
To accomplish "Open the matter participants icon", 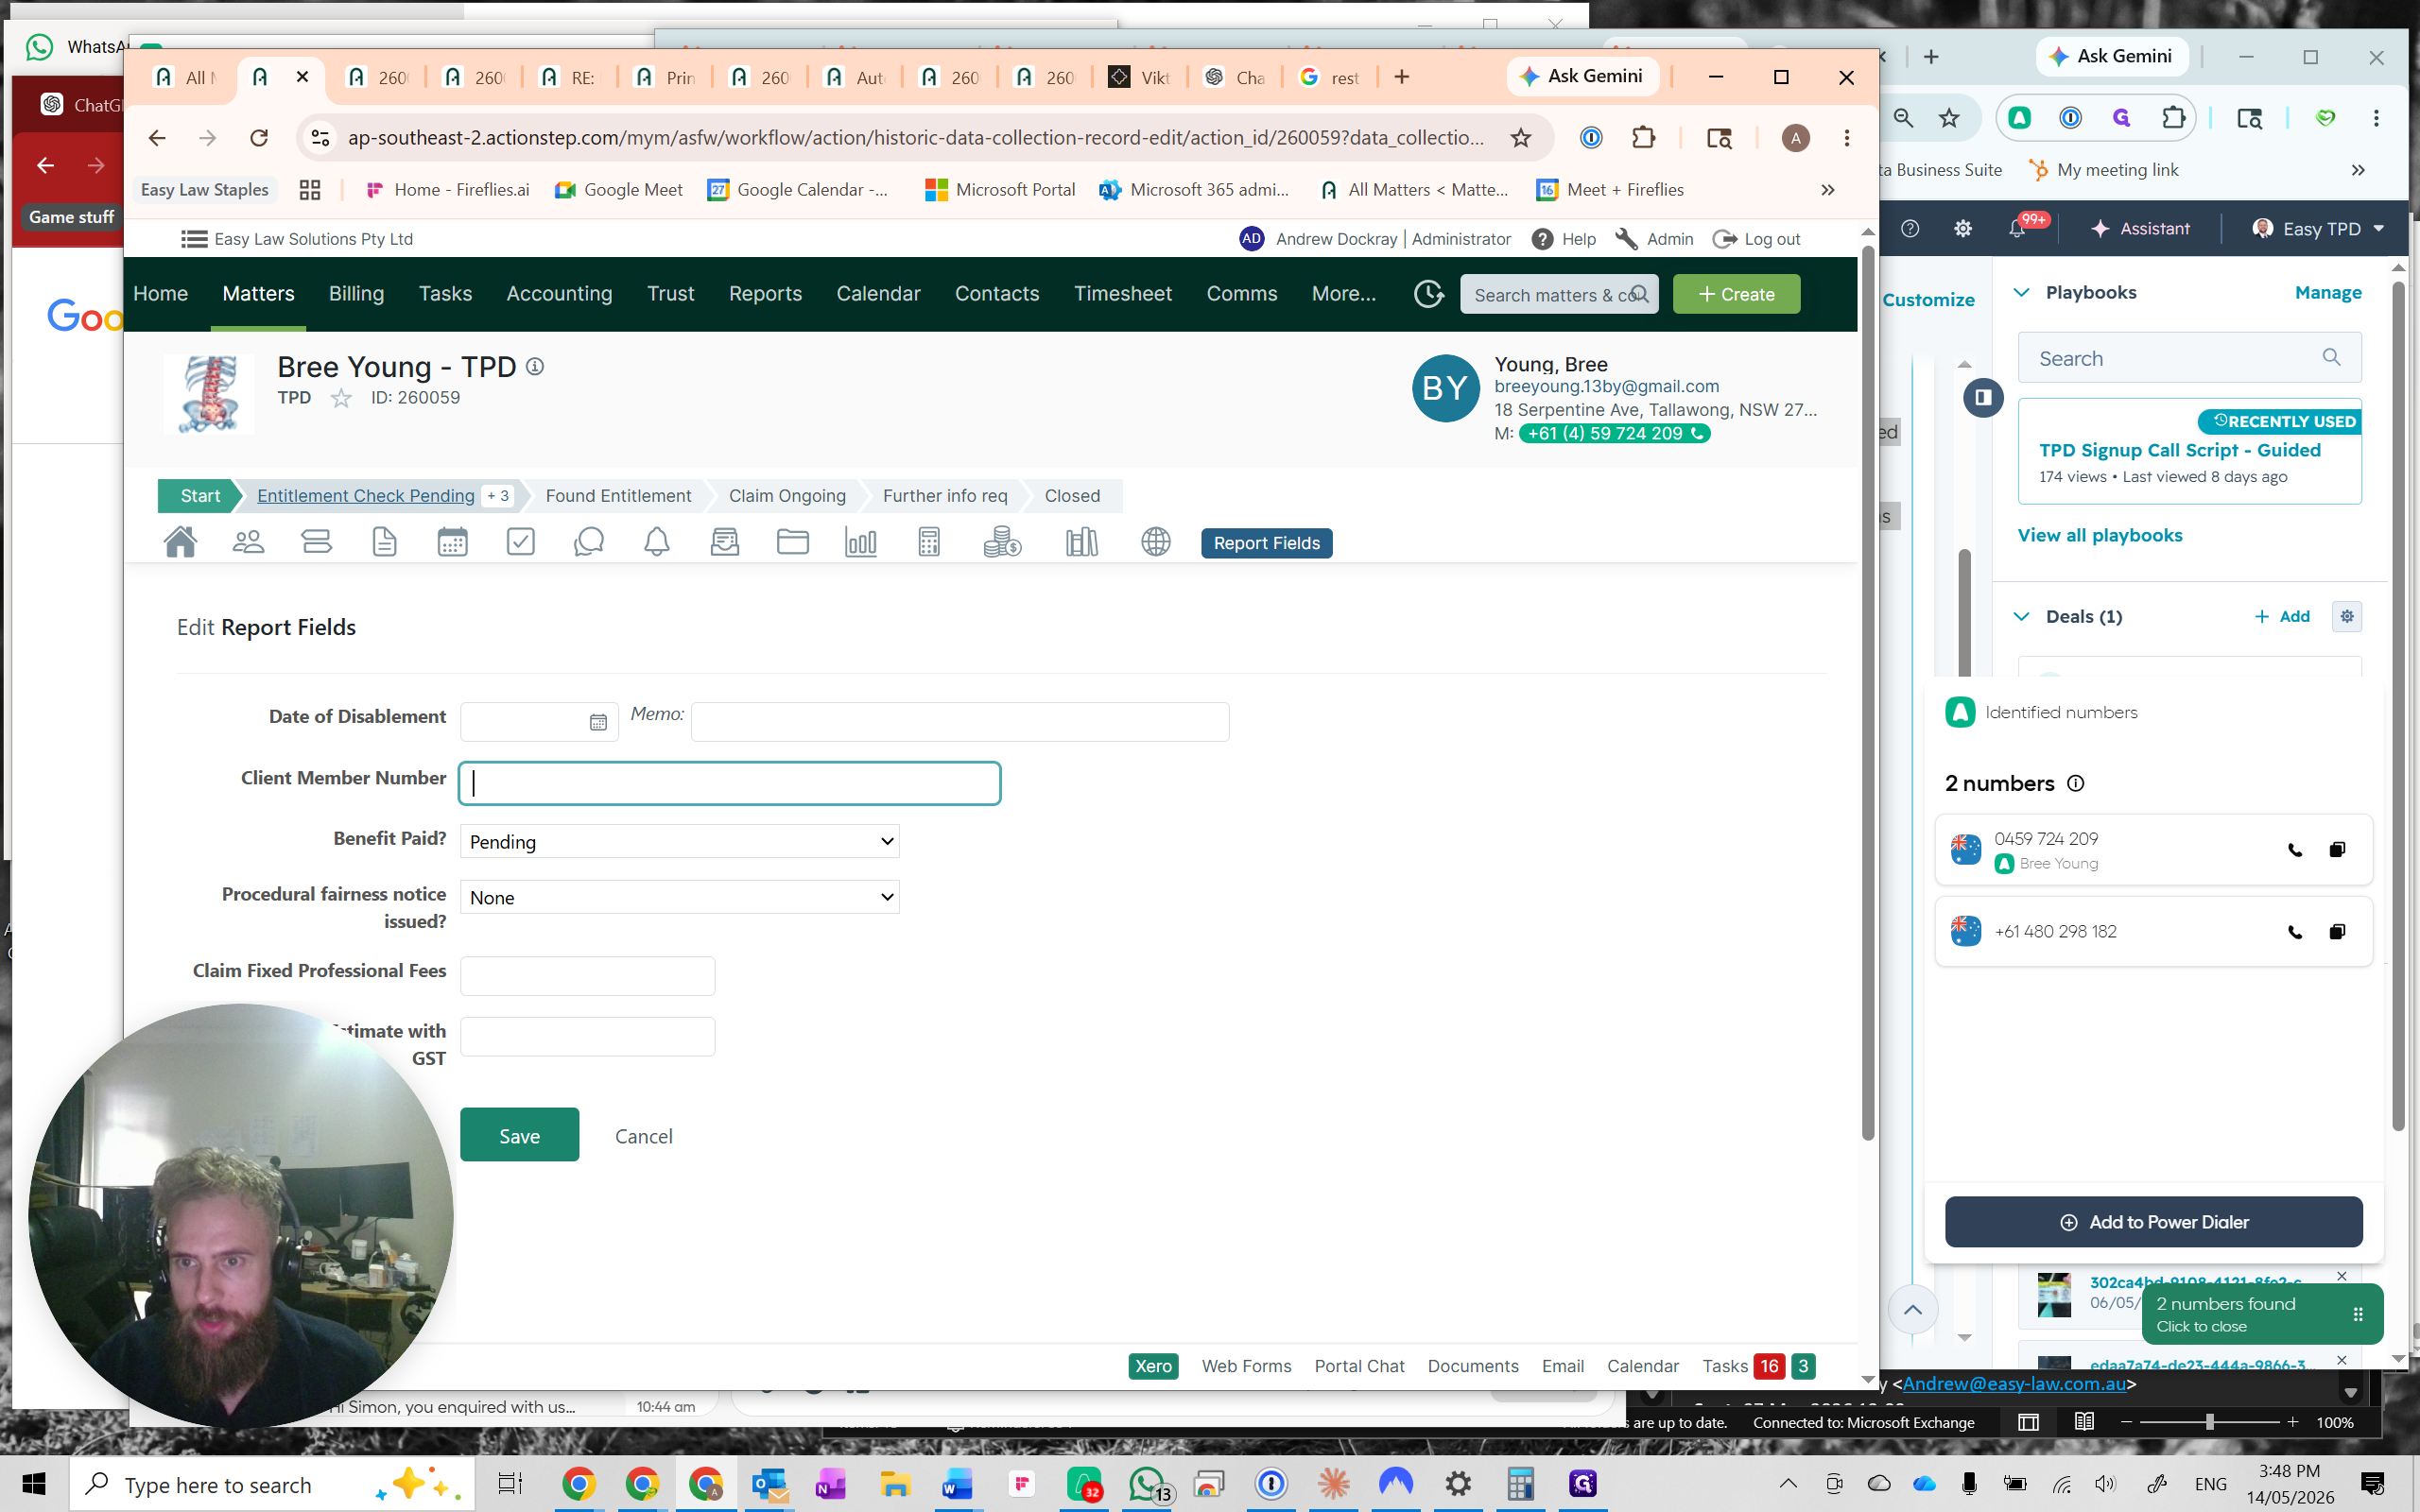I will [248, 542].
